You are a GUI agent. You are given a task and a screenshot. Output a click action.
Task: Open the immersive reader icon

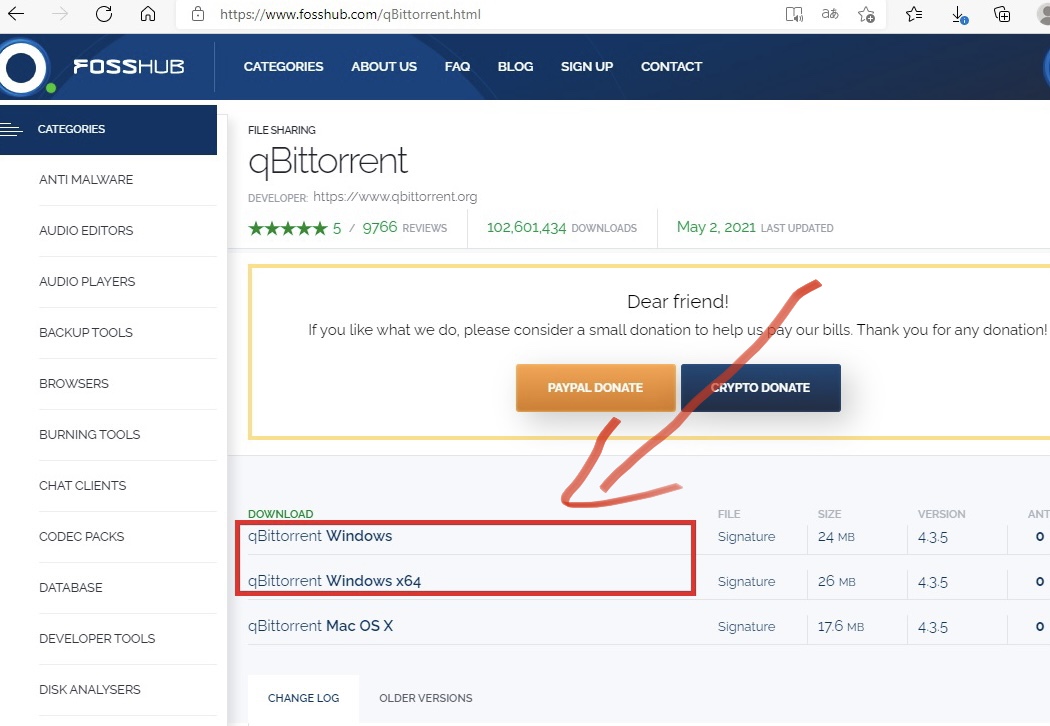coord(794,14)
